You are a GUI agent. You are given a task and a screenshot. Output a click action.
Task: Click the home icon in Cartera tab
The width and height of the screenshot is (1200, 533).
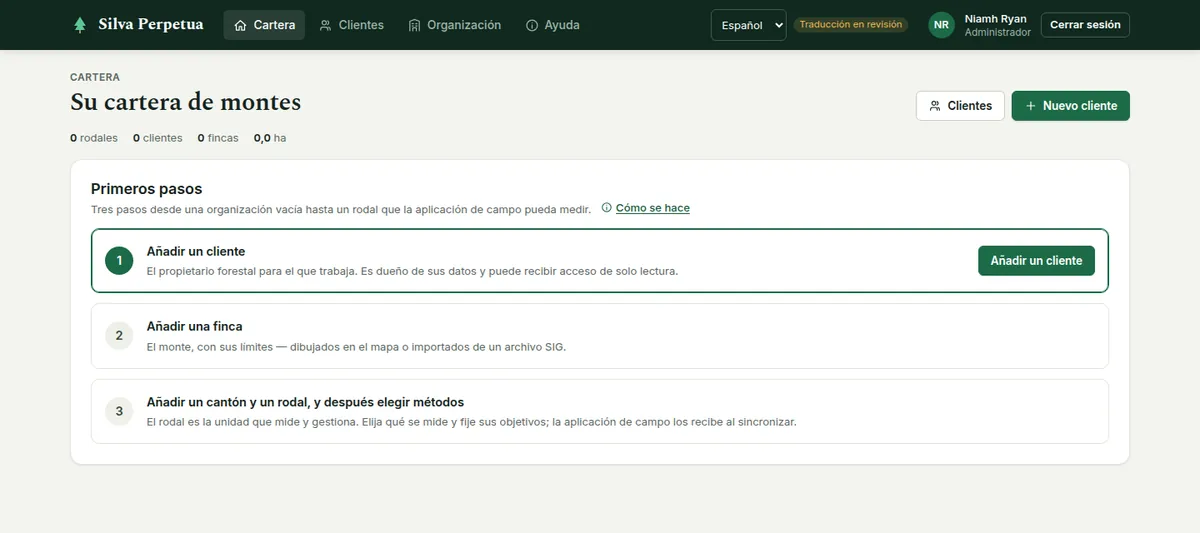[x=240, y=25]
